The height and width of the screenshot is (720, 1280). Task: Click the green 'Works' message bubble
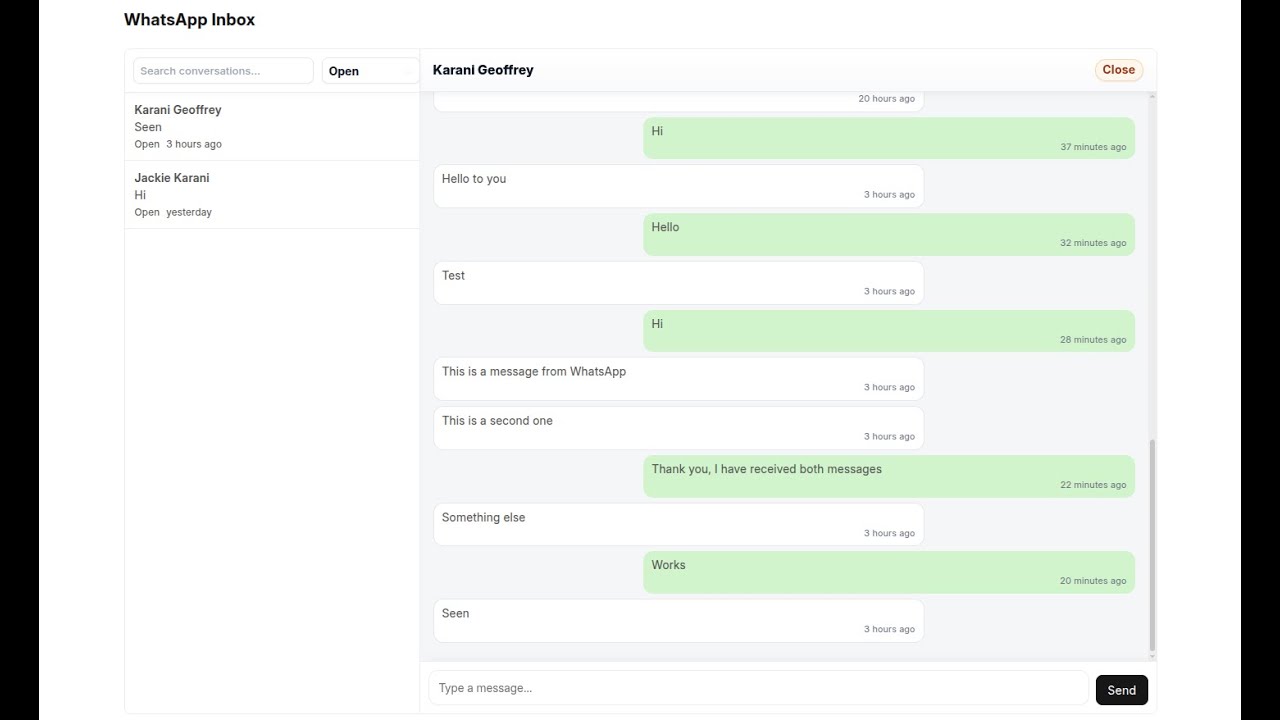pyautogui.click(x=888, y=572)
